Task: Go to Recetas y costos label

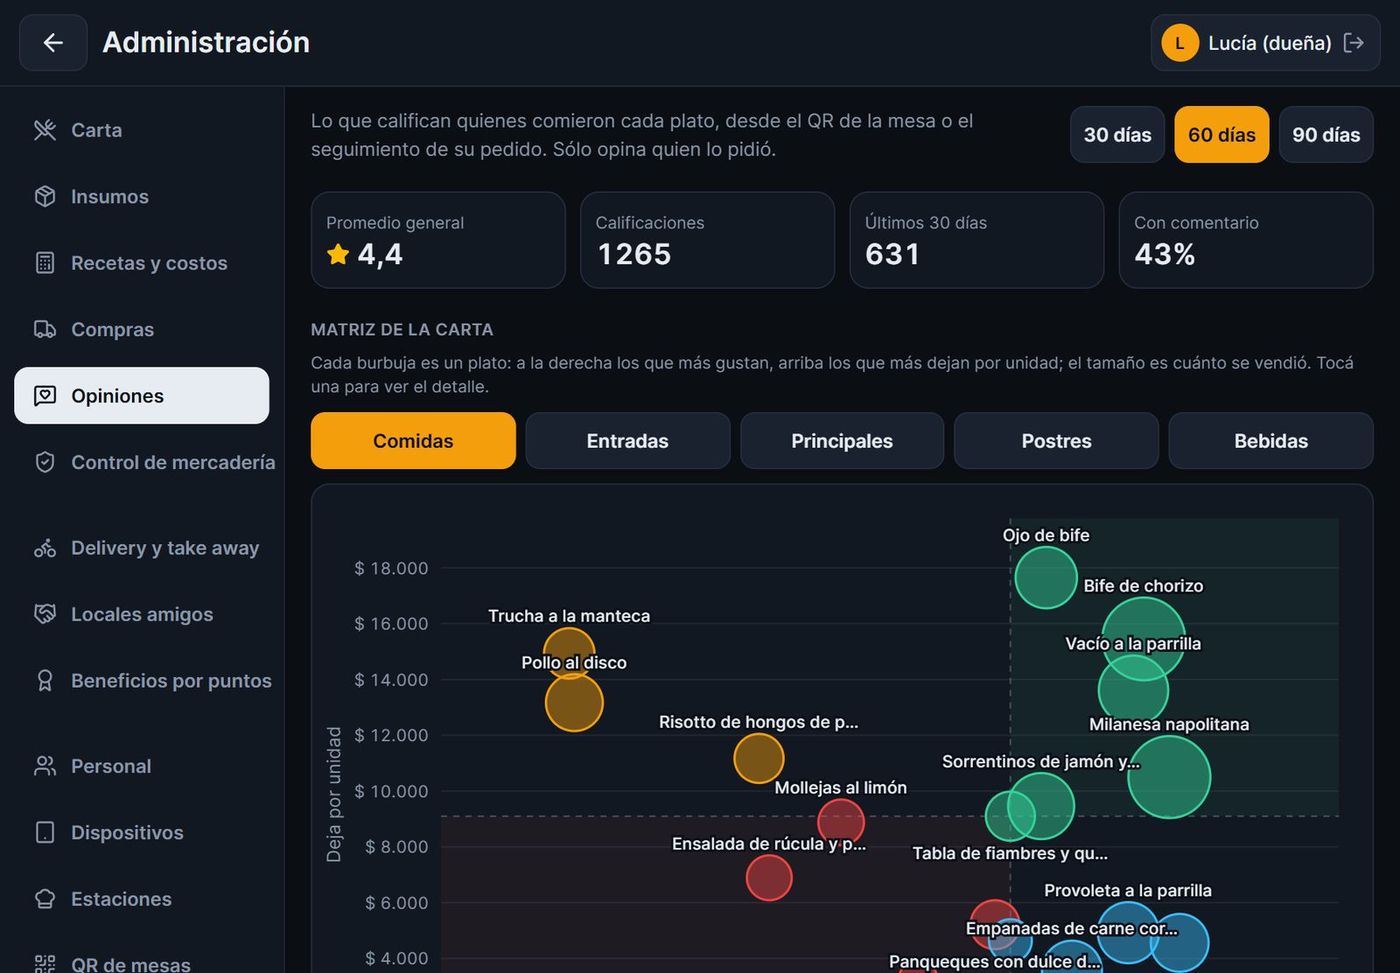Action: (149, 263)
